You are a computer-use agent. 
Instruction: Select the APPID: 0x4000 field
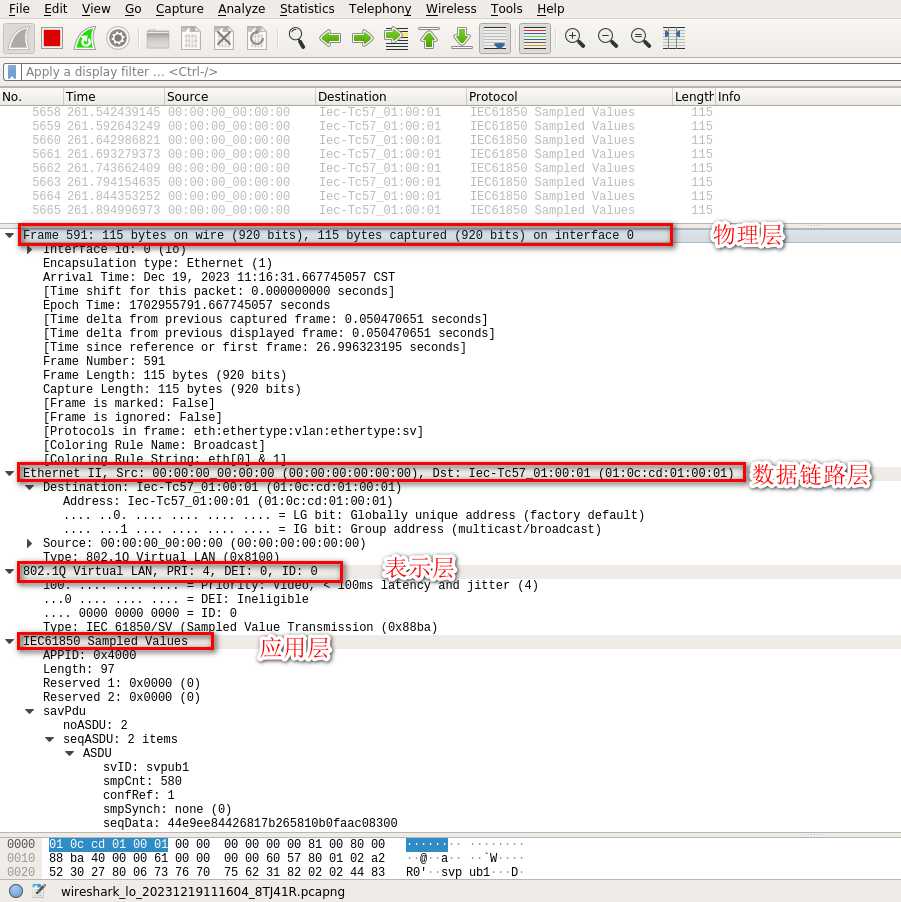coord(90,655)
